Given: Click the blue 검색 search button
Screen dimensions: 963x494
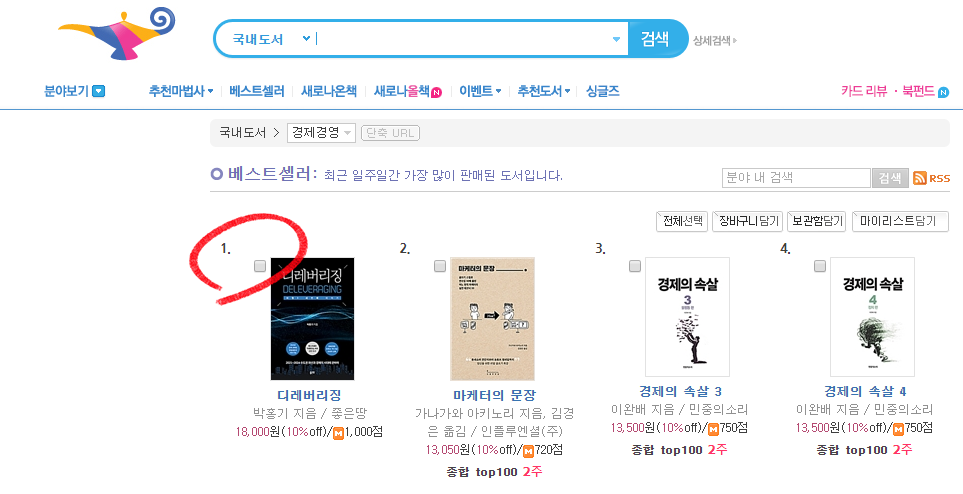Looking at the screenshot, I should tap(656, 39).
